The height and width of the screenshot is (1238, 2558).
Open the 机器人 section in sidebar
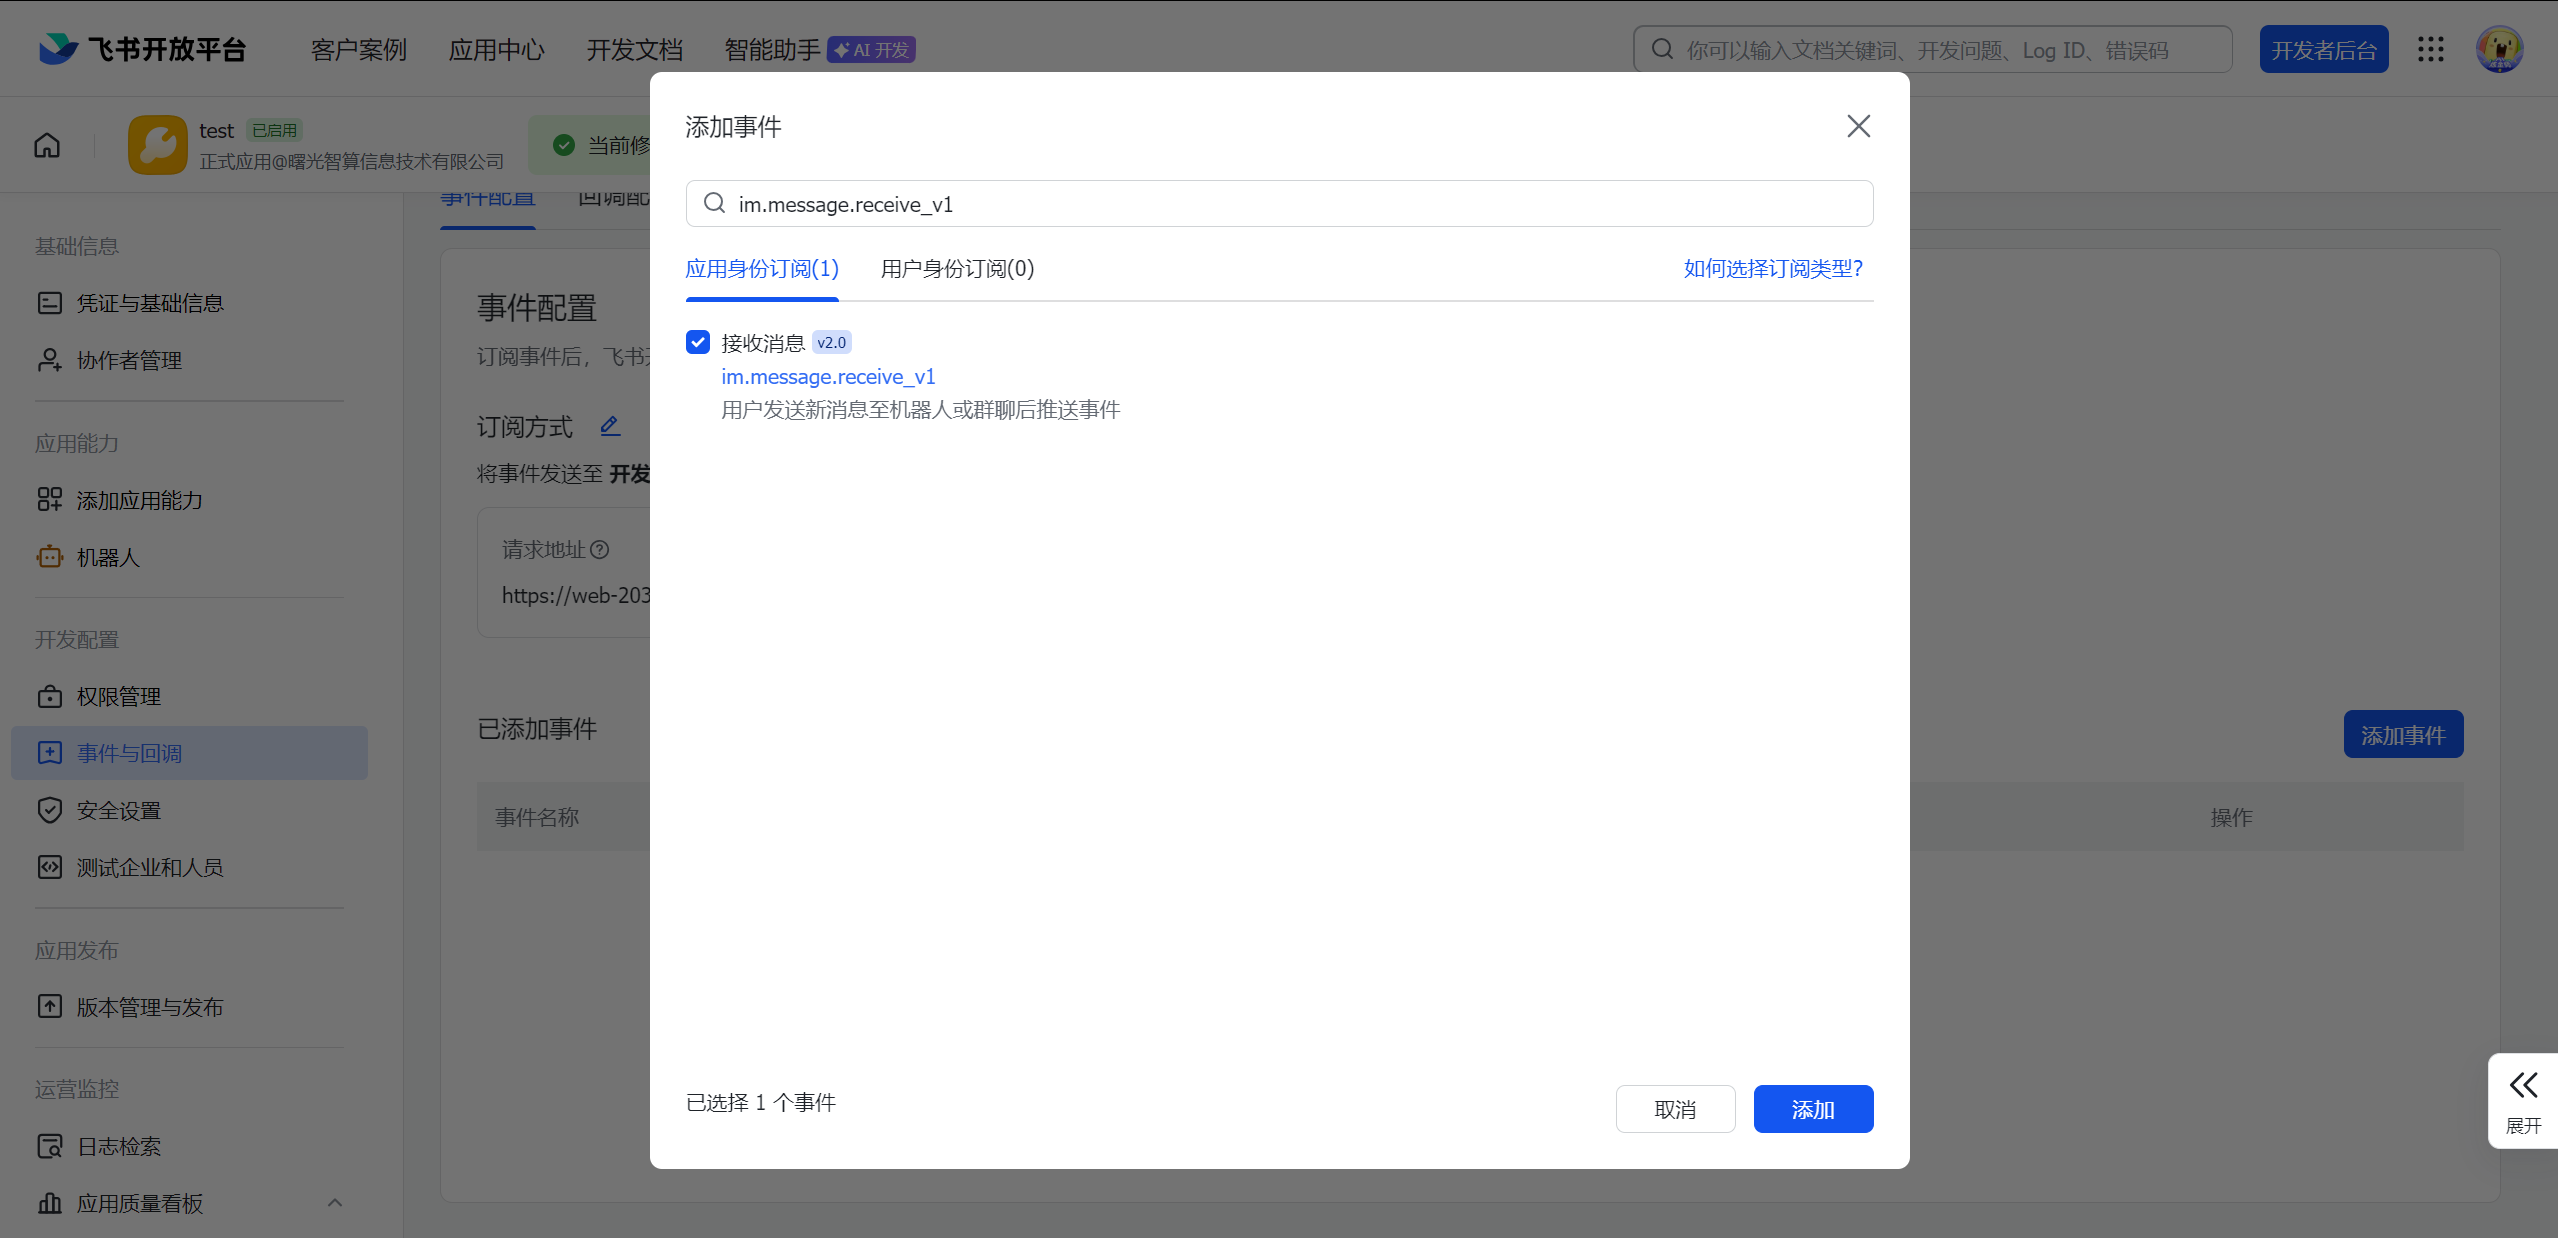click(x=110, y=557)
